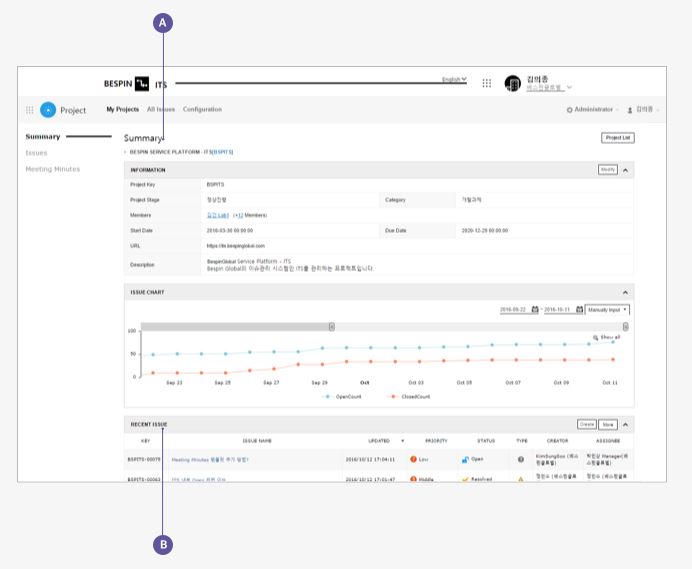Click the question-mark type icon in first issue
692x569 pixels.
pos(521,460)
